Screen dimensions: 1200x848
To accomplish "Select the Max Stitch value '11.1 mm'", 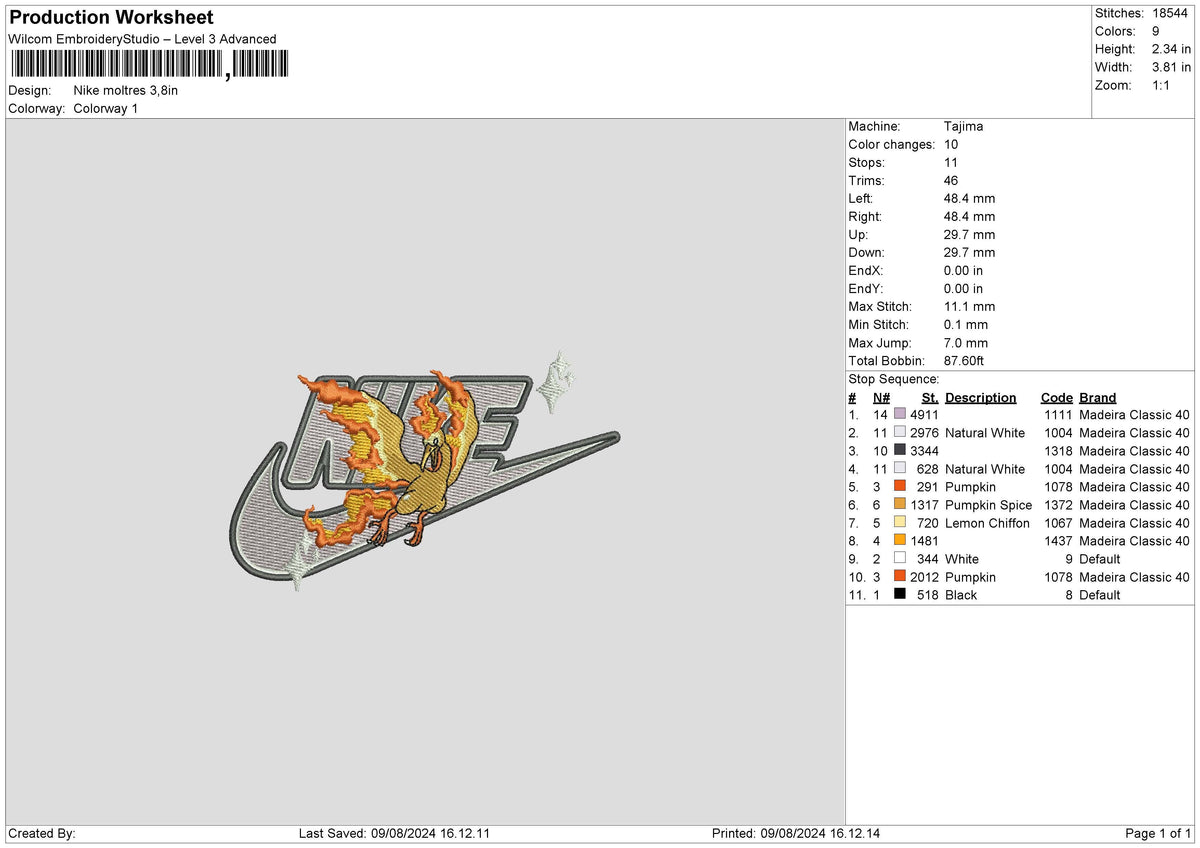I will [x=969, y=306].
